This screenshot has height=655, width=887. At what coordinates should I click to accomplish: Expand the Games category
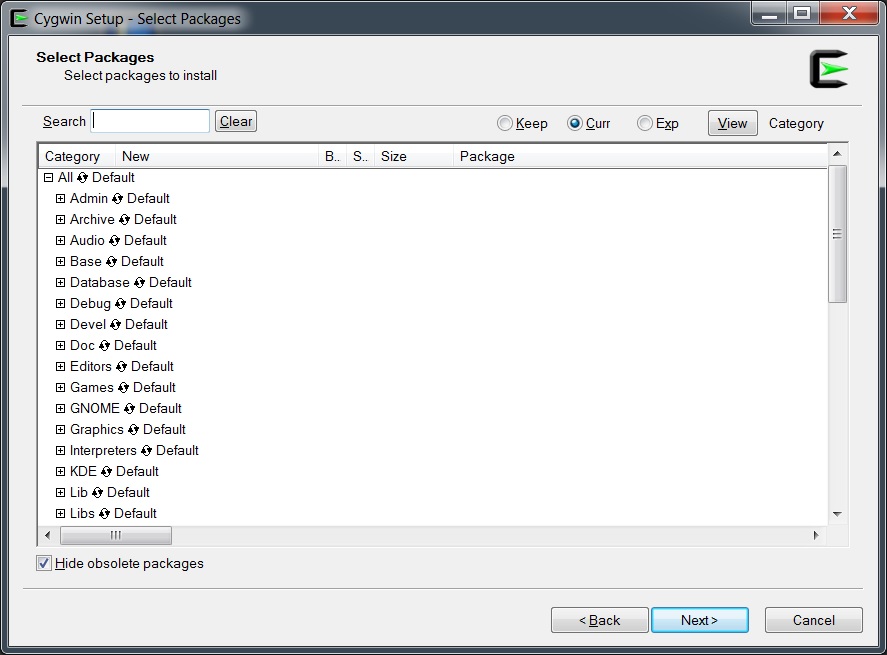[61, 387]
